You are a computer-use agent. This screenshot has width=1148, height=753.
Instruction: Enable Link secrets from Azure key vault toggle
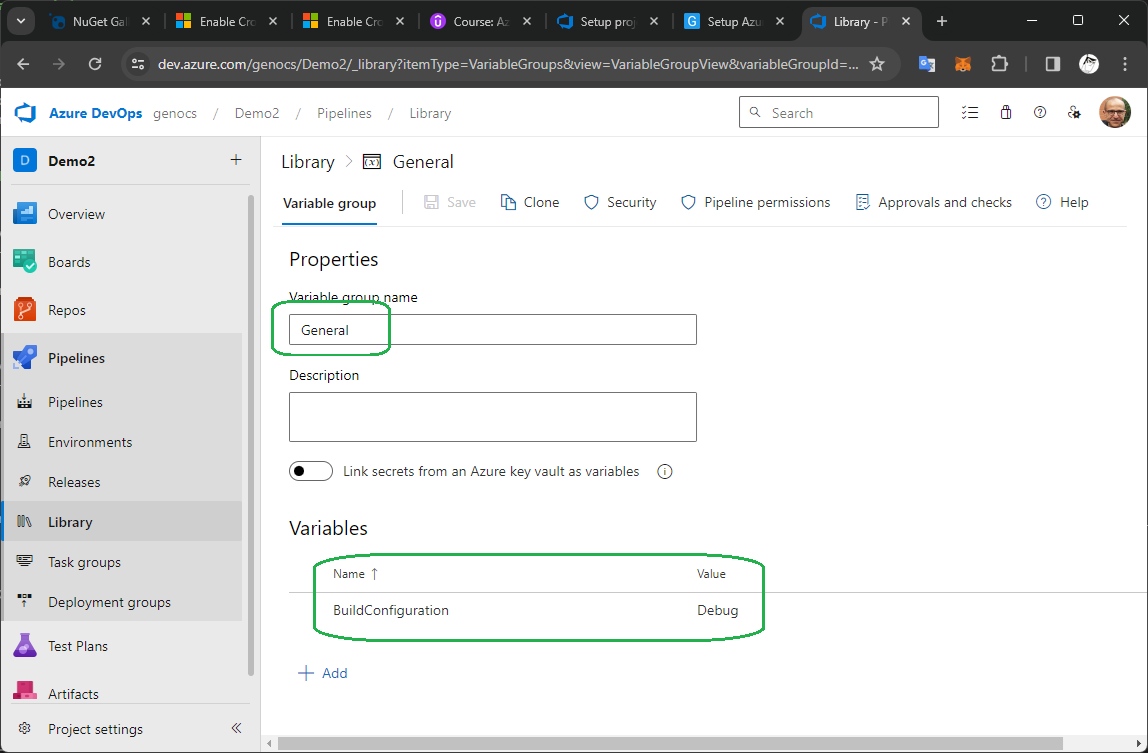[x=311, y=471]
